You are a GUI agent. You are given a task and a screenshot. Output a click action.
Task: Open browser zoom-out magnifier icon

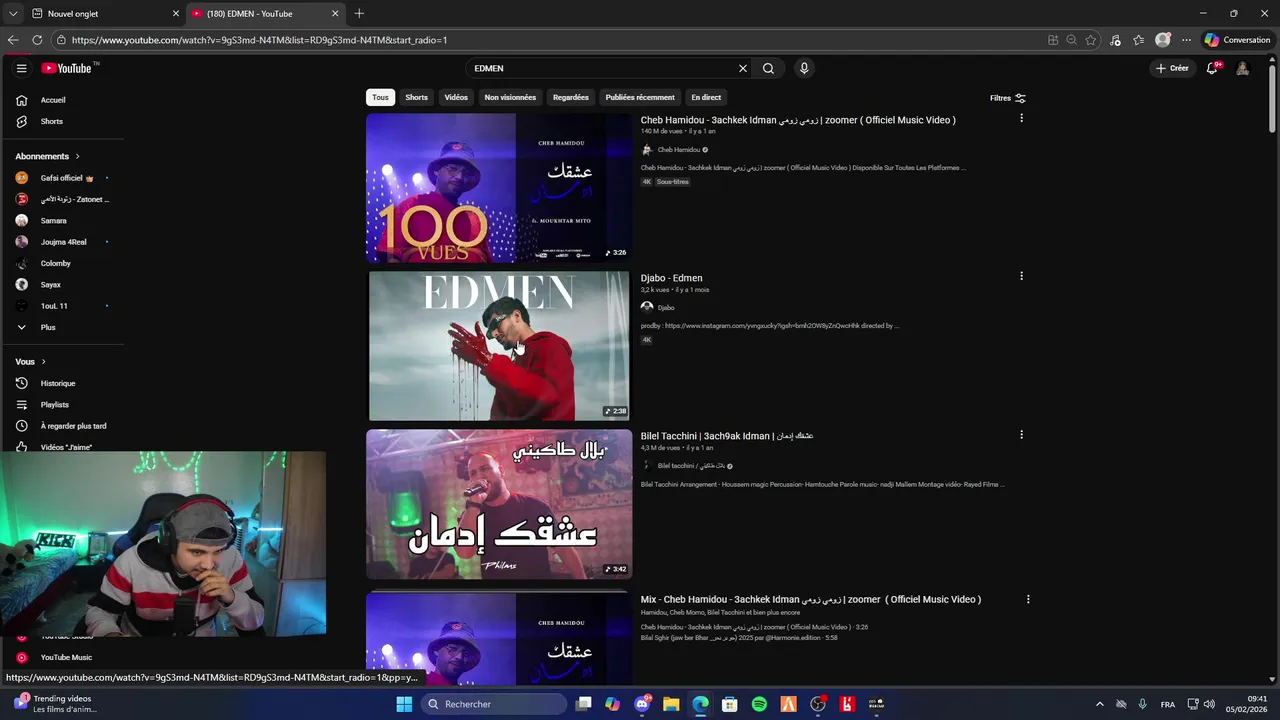point(1071,40)
